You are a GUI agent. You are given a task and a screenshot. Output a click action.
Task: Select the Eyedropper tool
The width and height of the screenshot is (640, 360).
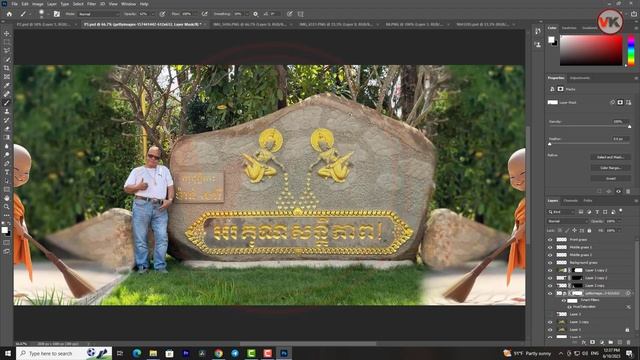[x=7, y=85]
